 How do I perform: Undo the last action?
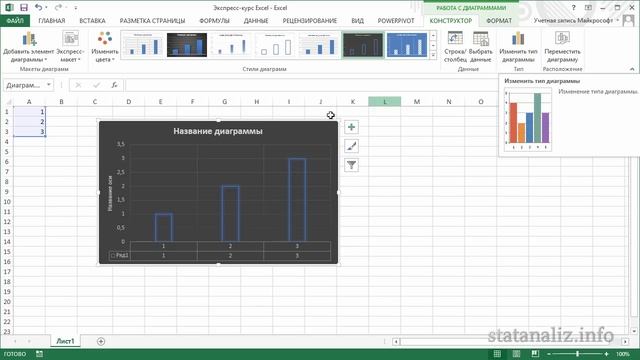tap(38, 7)
